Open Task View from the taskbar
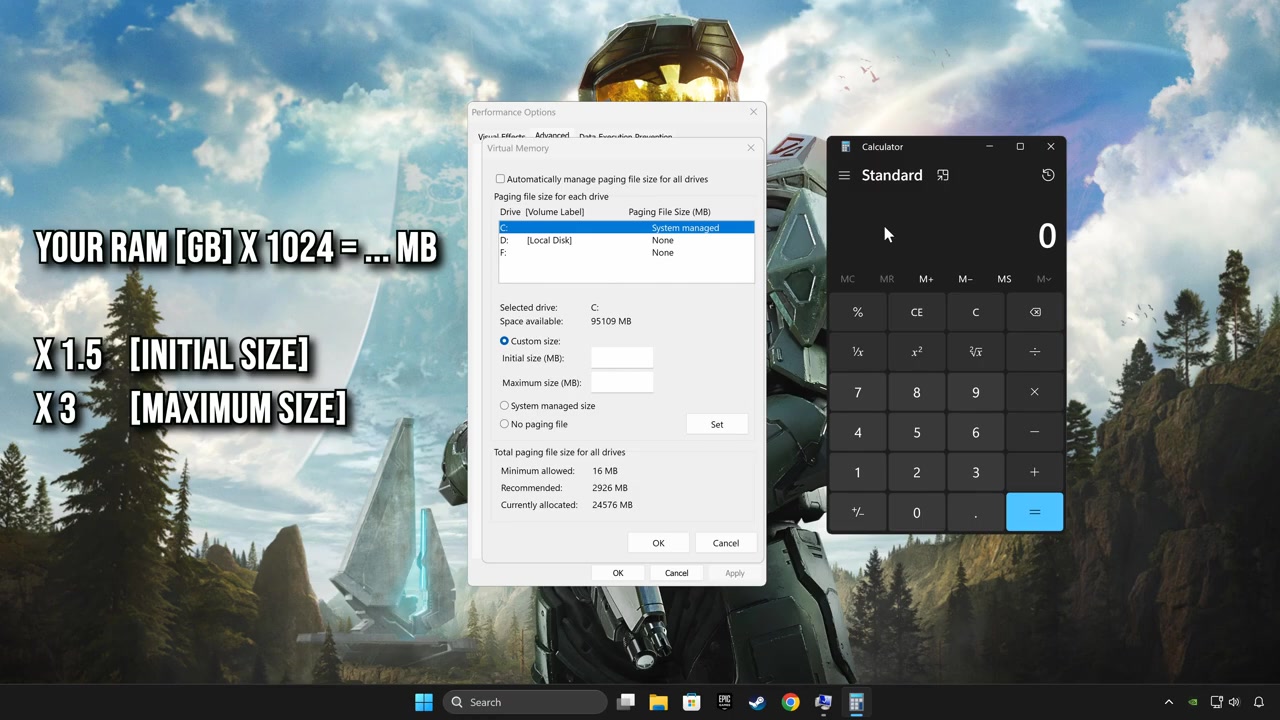The height and width of the screenshot is (720, 1280). pyautogui.click(x=626, y=702)
